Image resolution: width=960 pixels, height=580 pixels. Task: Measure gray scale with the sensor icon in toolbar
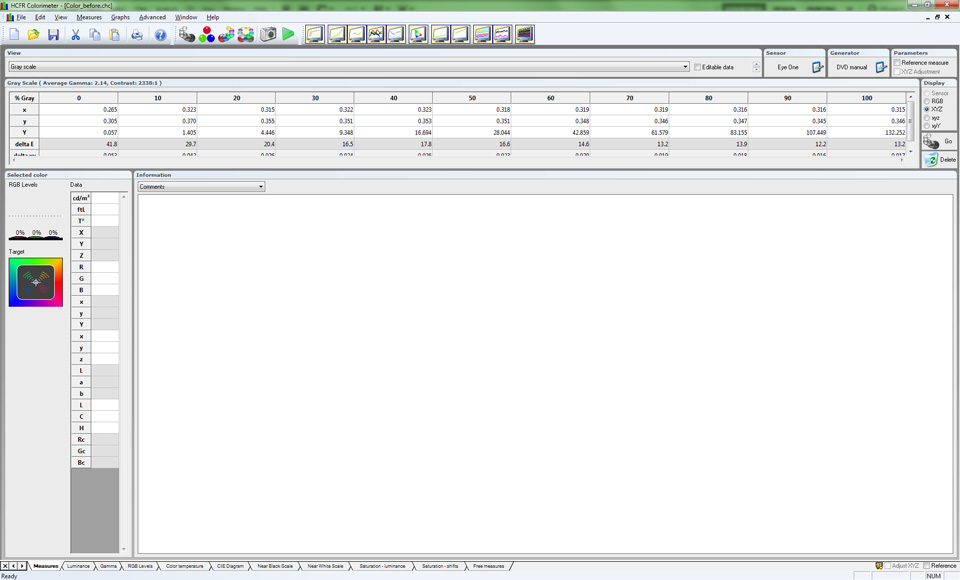pyautogui.click(x=187, y=34)
